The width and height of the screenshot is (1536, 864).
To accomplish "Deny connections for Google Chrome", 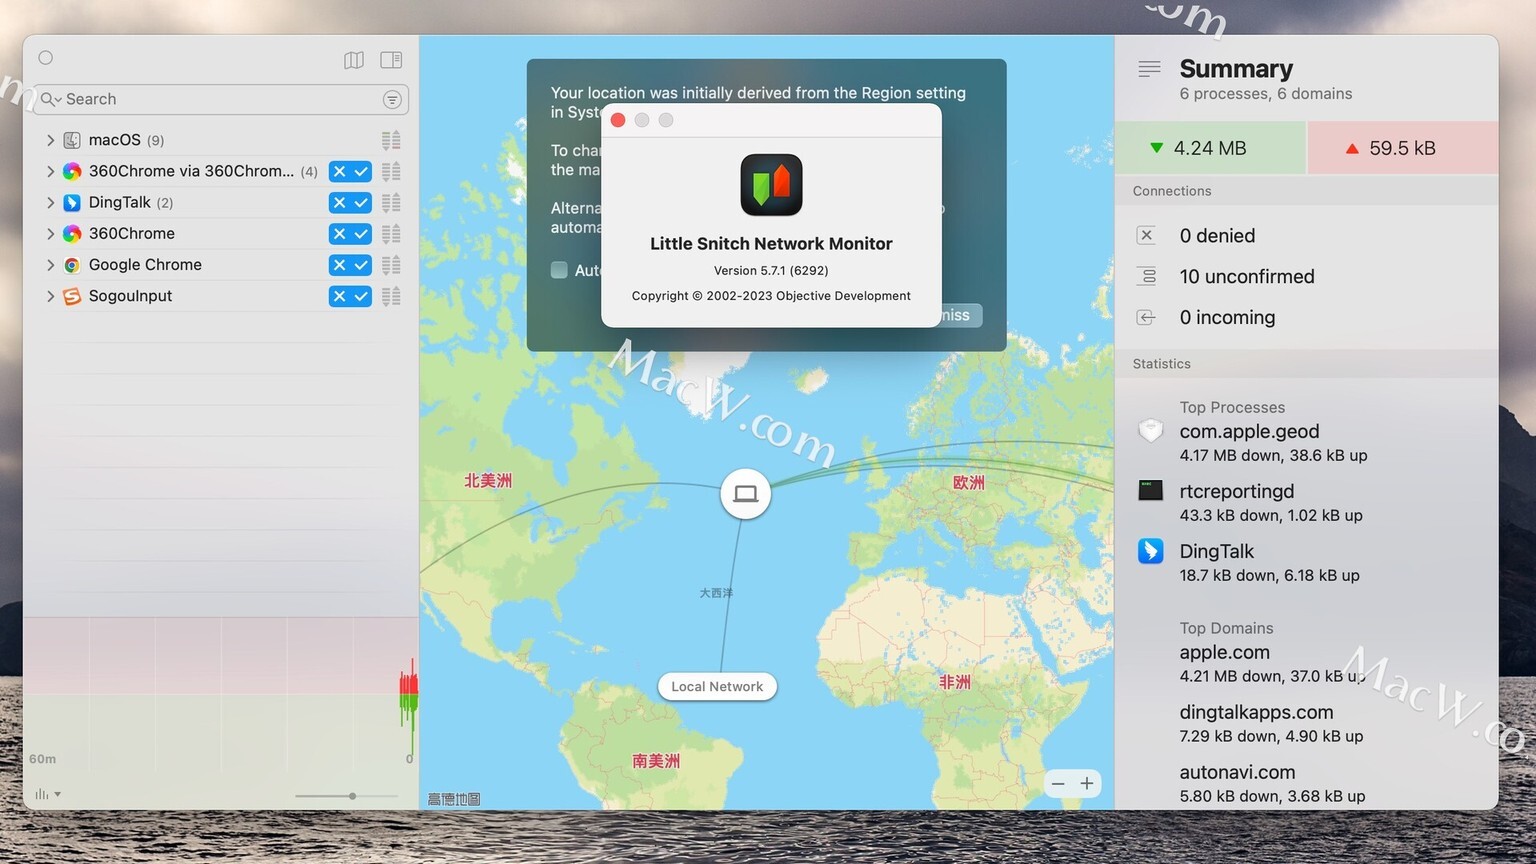I will point(339,265).
